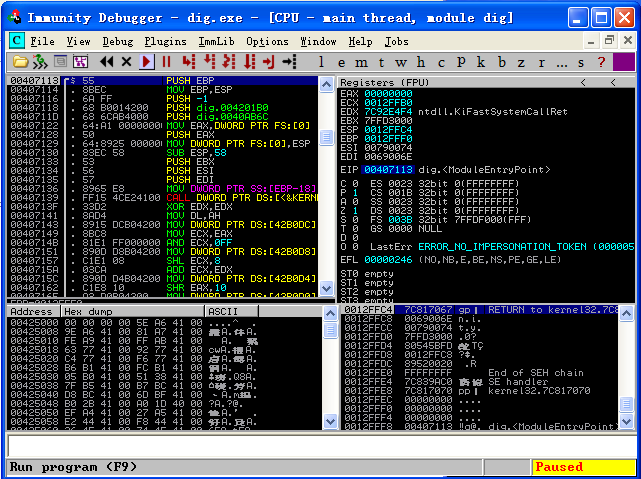Open the ImmLib menu
Screen dimensions: 641x479
[216, 41]
